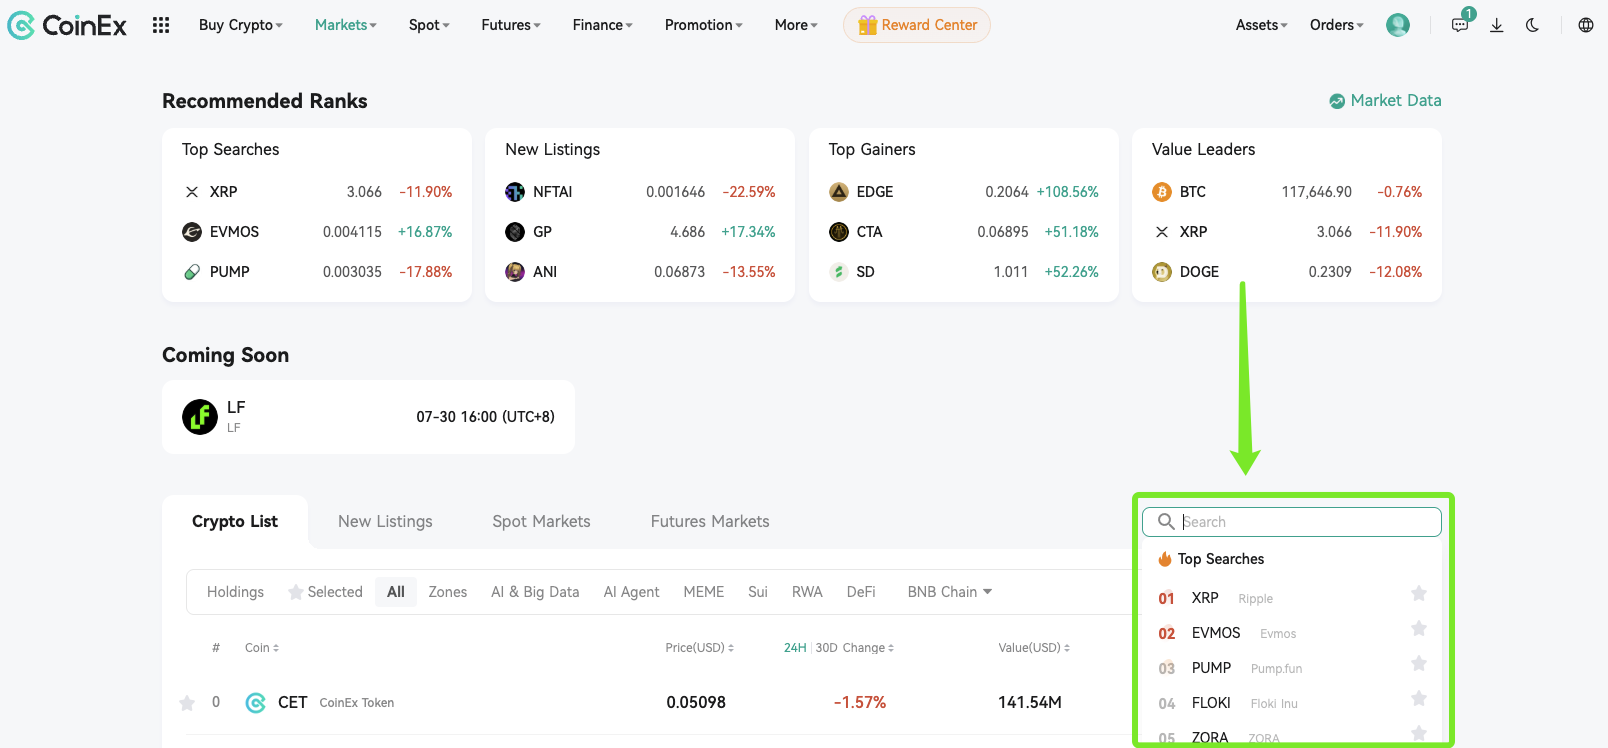Image resolution: width=1608 pixels, height=748 pixels.
Task: Select the RWA filter
Action: [807, 592]
